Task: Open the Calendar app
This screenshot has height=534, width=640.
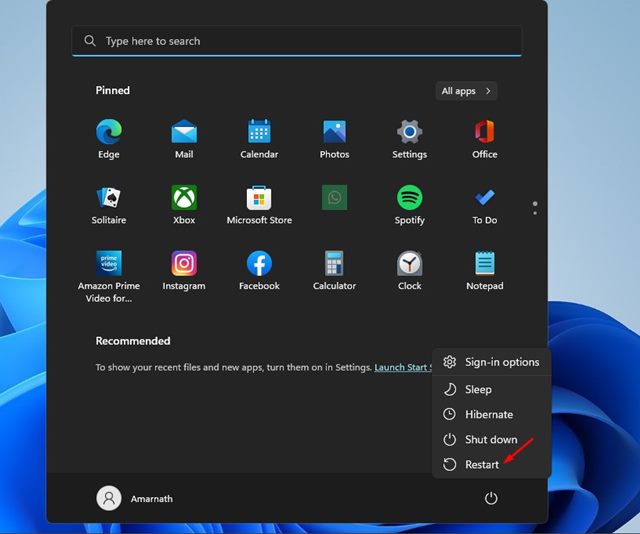Action: click(x=259, y=138)
